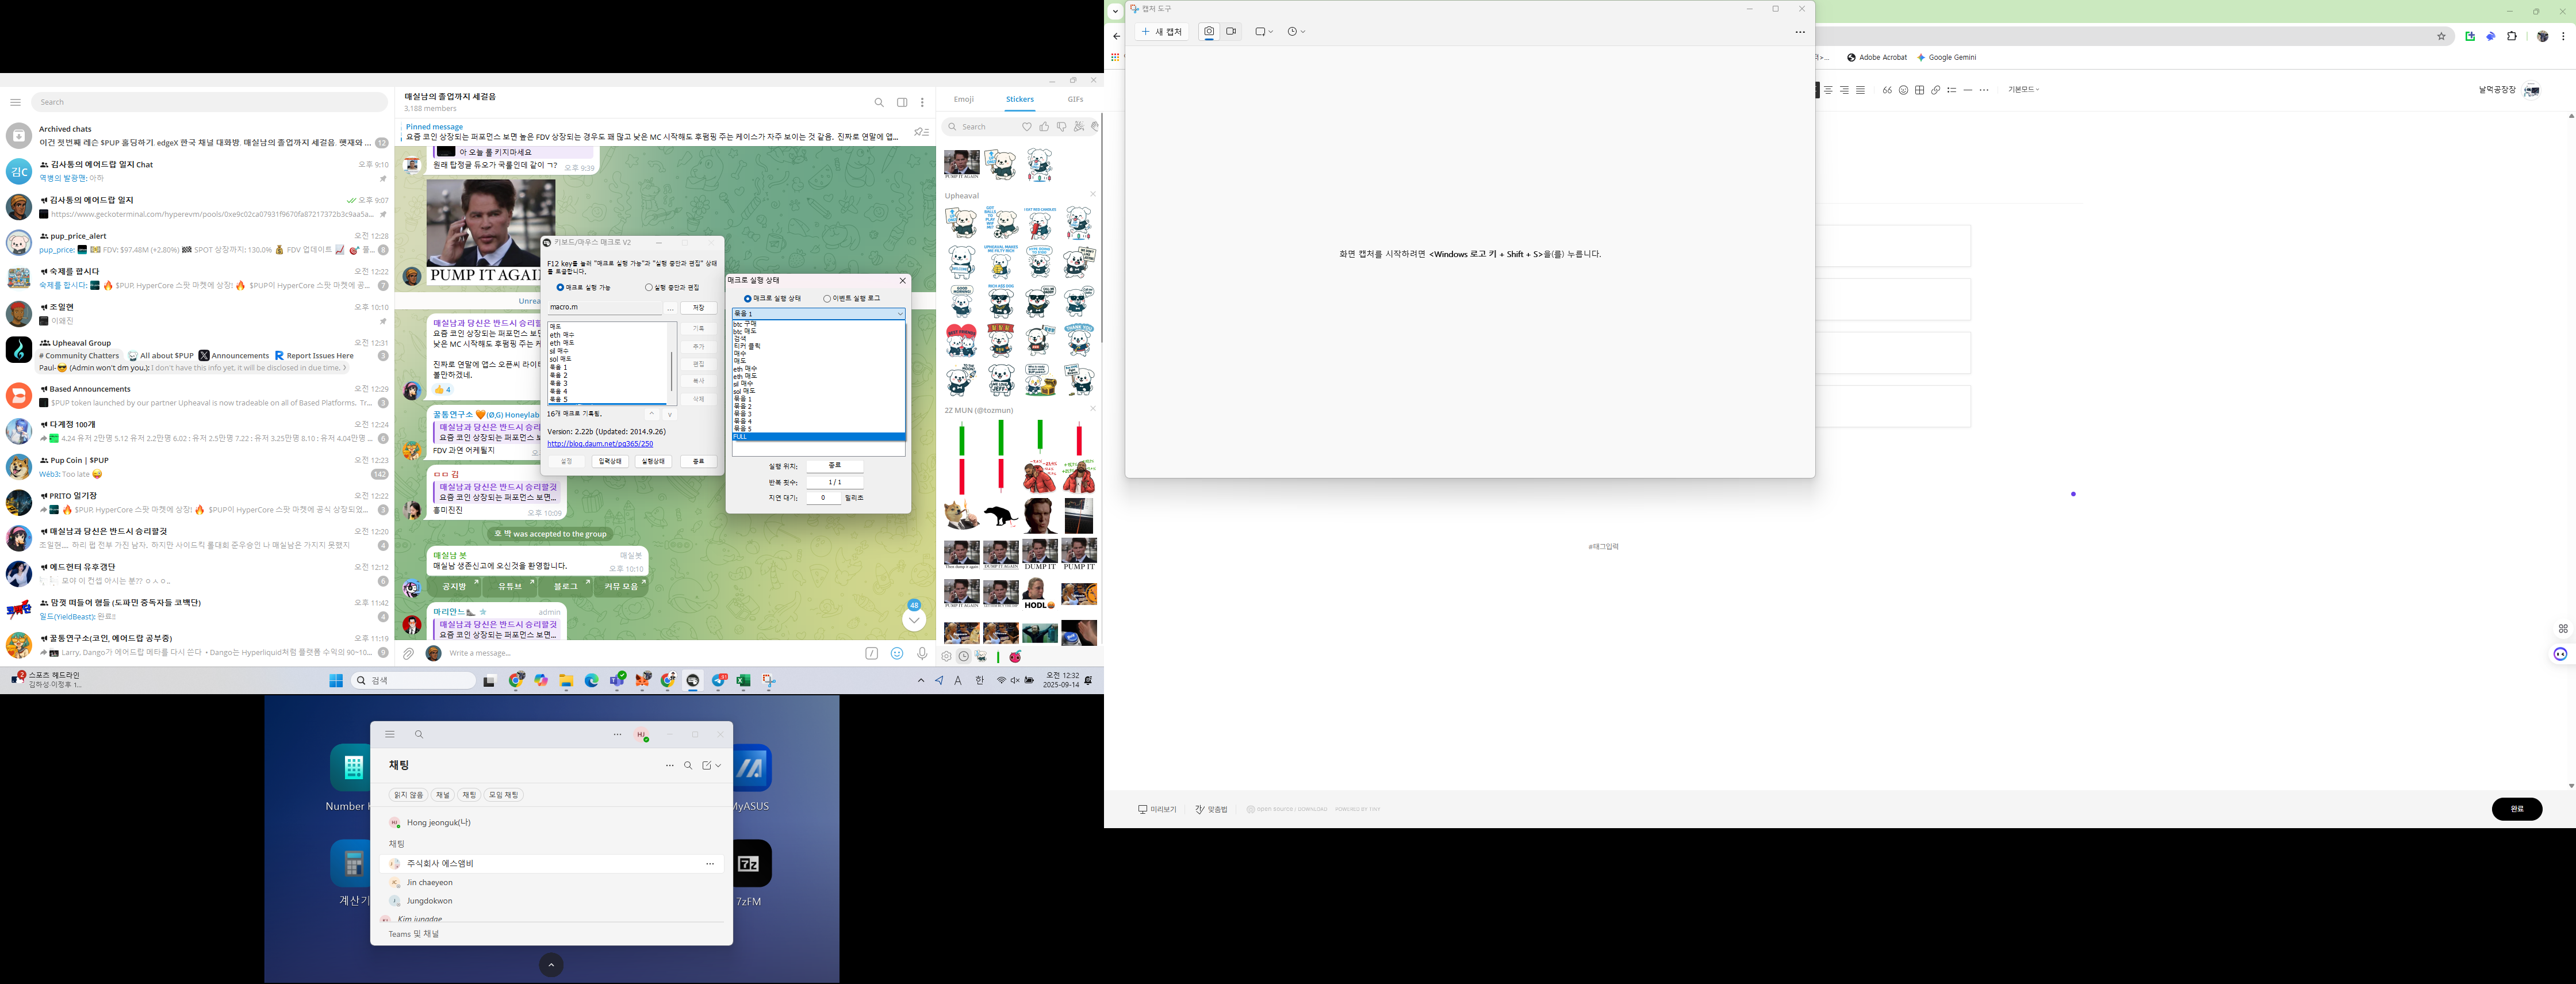Viewport: 2576px width, 984px height.
Task: Click the 새 캡처 button
Action: click(1162, 32)
